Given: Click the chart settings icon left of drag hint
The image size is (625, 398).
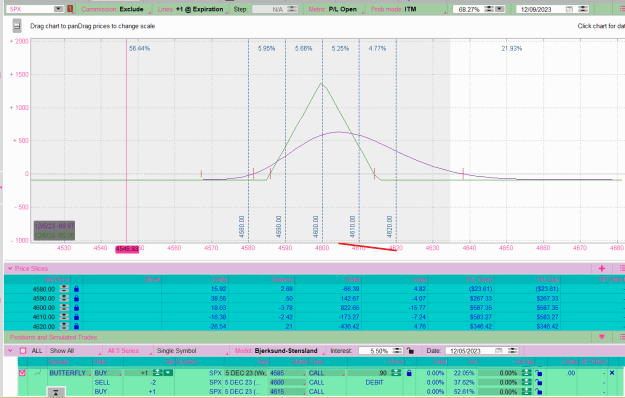Looking at the screenshot, I should click(x=17, y=26).
